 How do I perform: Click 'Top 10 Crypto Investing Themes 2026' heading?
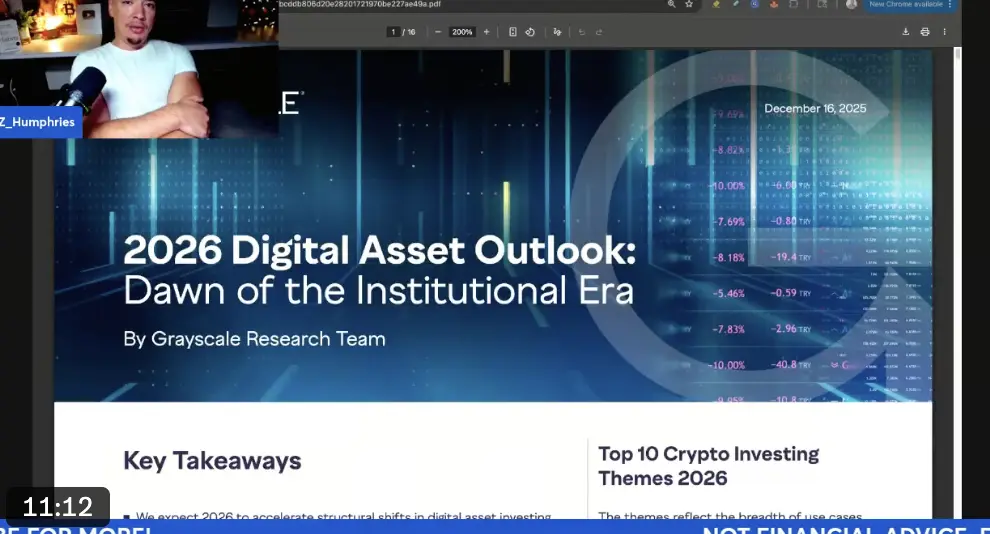pyautogui.click(x=708, y=466)
